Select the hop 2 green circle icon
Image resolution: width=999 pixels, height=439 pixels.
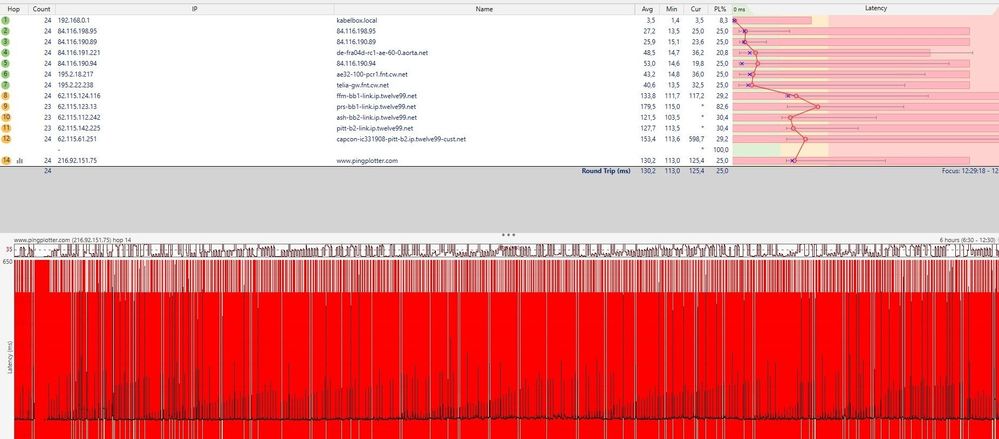click(x=6, y=31)
